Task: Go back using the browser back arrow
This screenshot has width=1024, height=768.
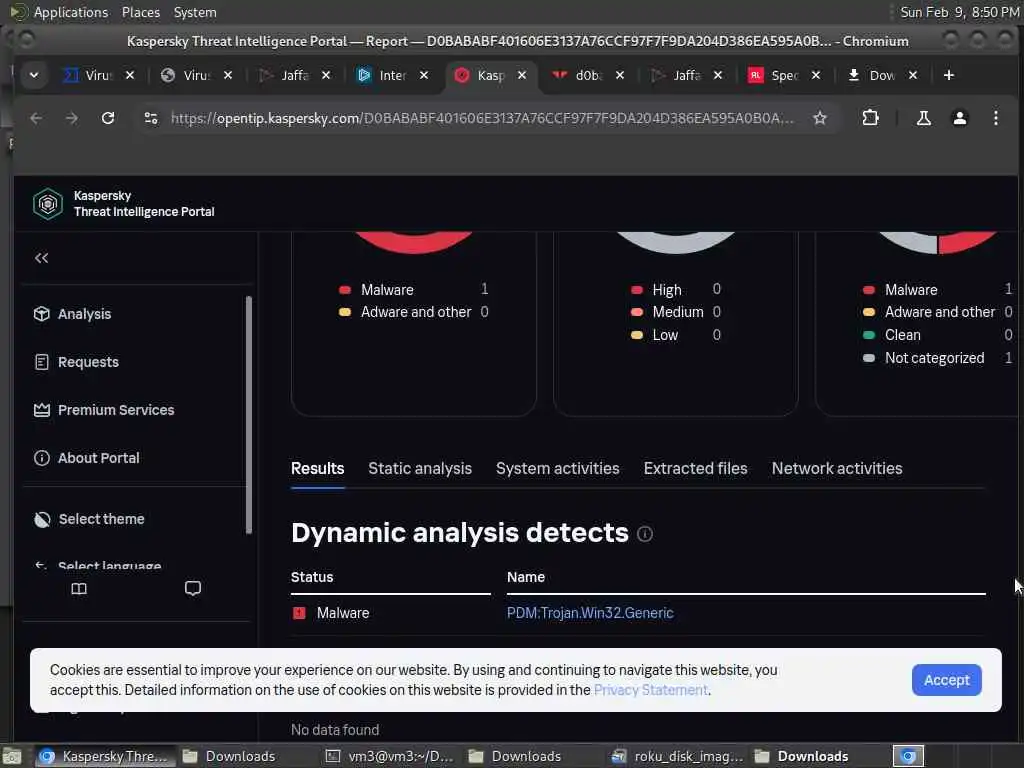Action: pos(36,118)
